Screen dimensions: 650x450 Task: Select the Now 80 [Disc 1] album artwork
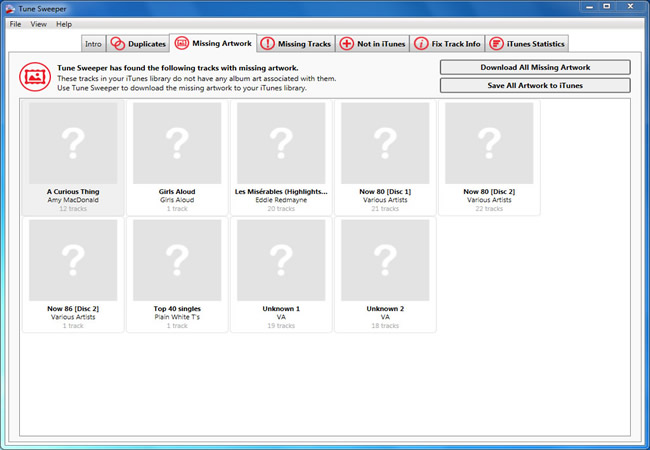click(385, 143)
